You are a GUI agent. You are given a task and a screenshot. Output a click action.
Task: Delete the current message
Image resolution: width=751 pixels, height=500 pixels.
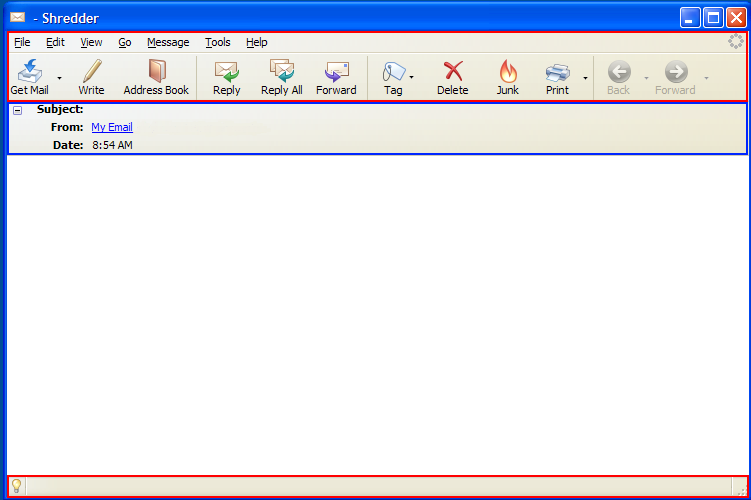click(453, 77)
